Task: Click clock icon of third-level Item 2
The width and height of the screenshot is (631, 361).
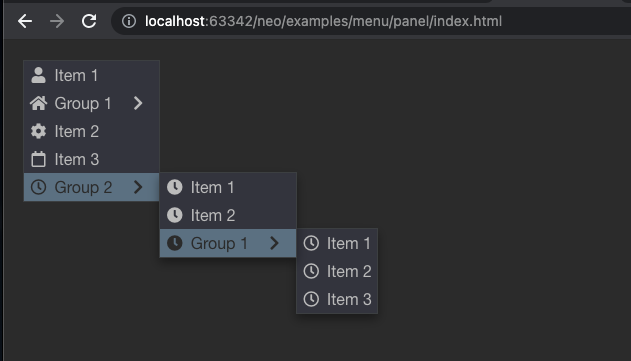Action: [x=311, y=271]
